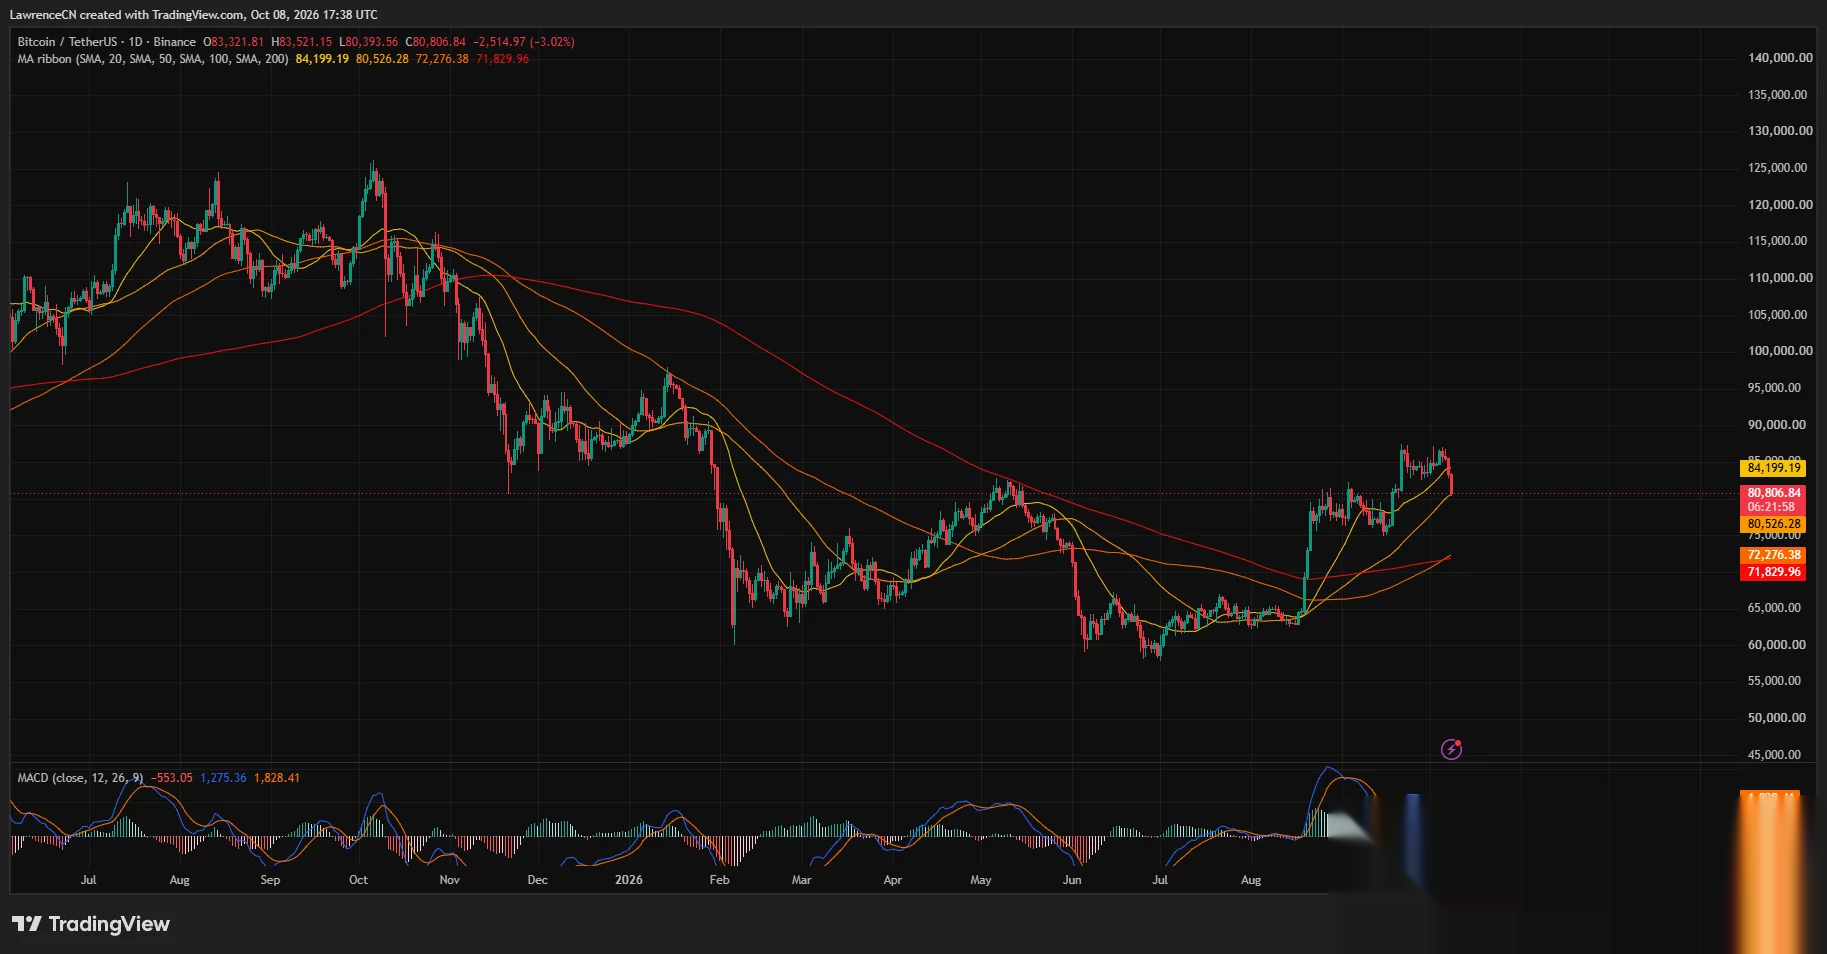Click the Mar label on the time axis
This screenshot has height=954, width=1827.
click(x=802, y=880)
